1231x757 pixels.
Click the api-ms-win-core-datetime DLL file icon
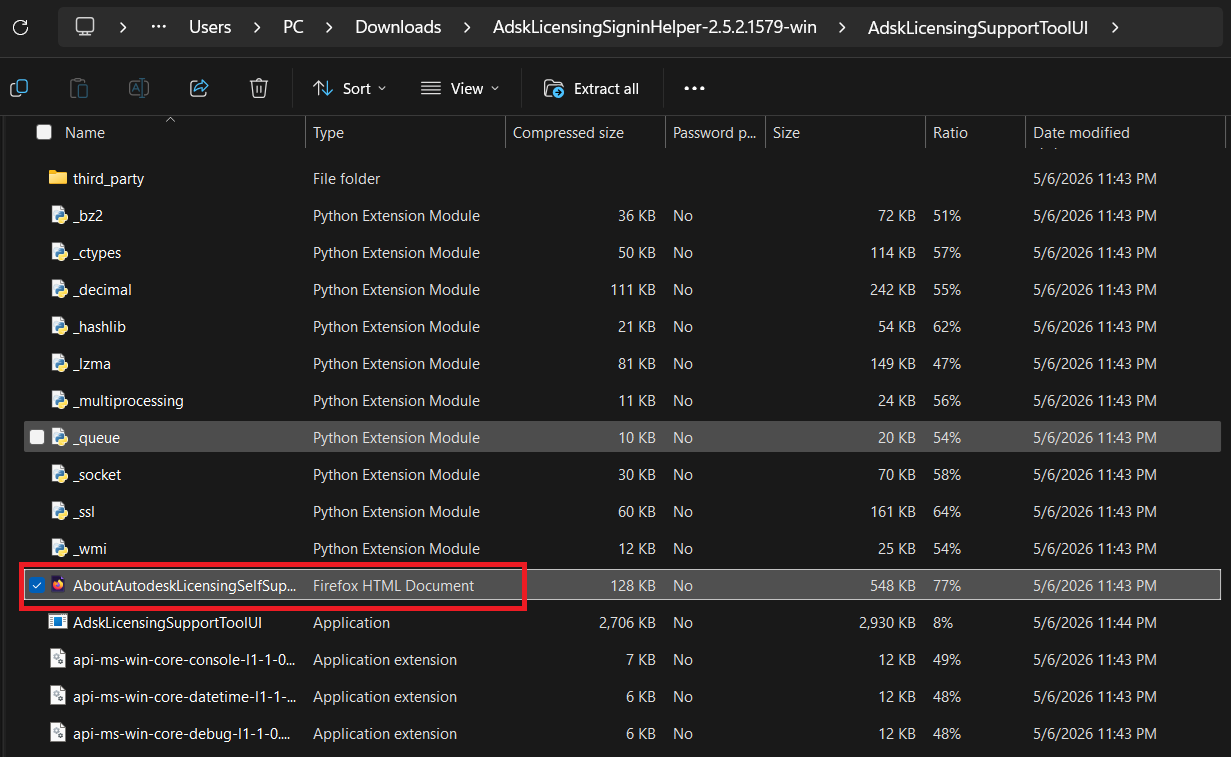click(58, 696)
